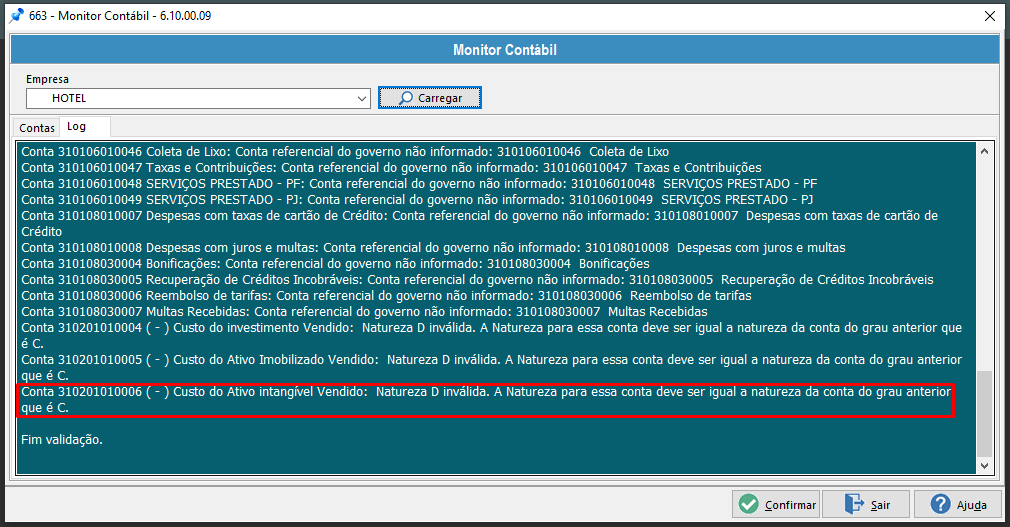The image size is (1010, 527).
Task: Click log line 310201010004 investimento Vendido
Action: [491, 336]
